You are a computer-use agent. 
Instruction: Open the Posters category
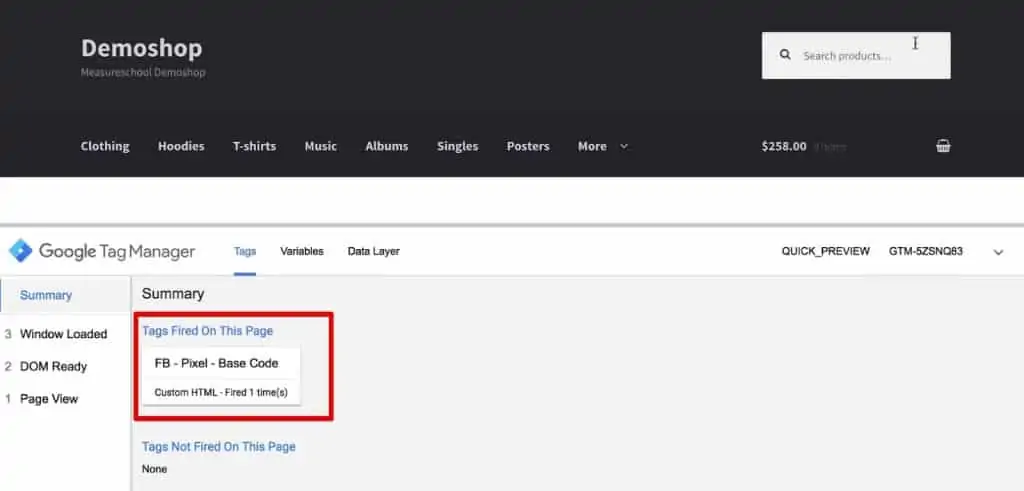coord(528,146)
